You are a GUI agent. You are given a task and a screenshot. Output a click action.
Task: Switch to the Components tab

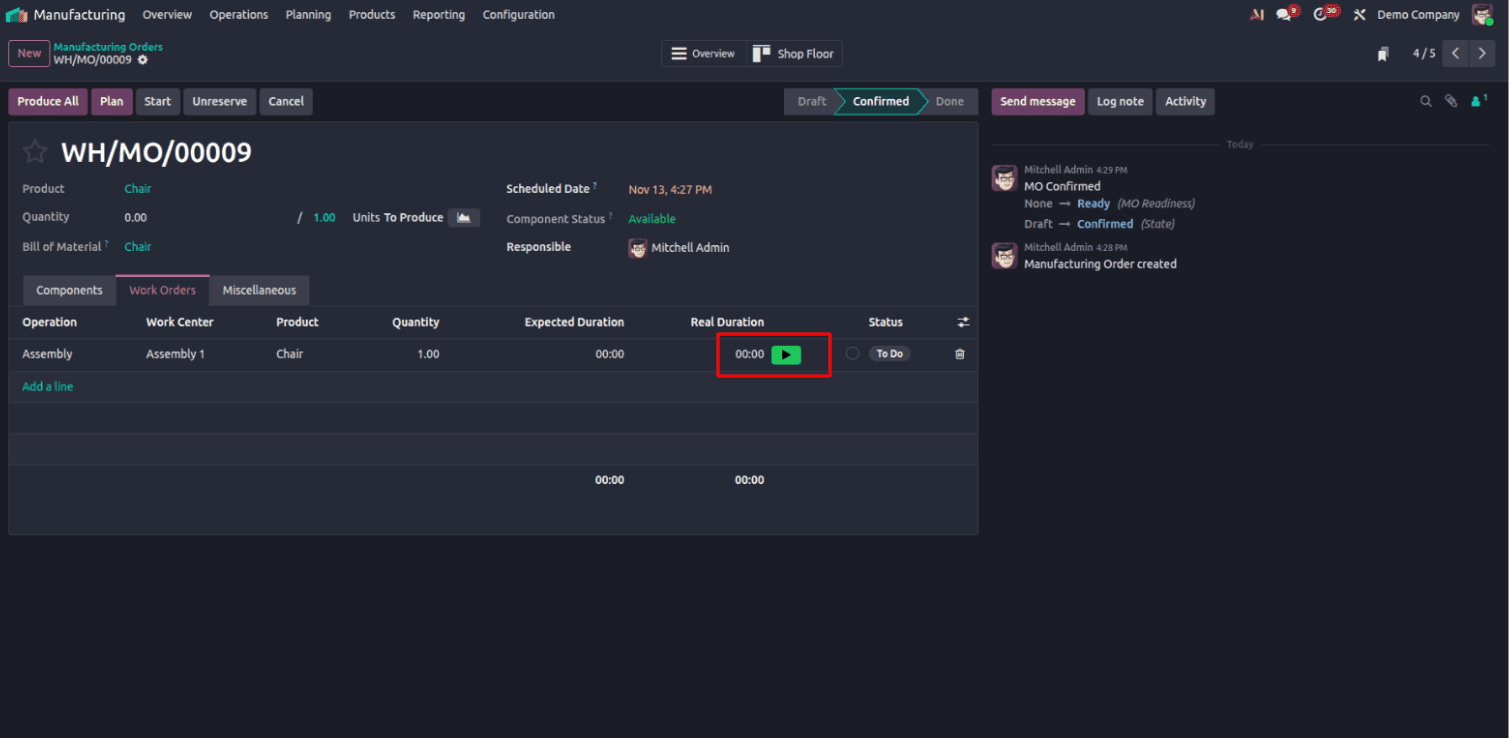(x=68, y=290)
